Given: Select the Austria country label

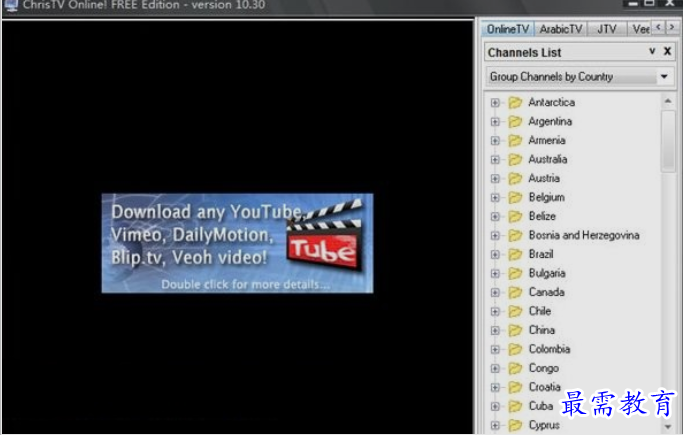Looking at the screenshot, I should click(x=544, y=179).
